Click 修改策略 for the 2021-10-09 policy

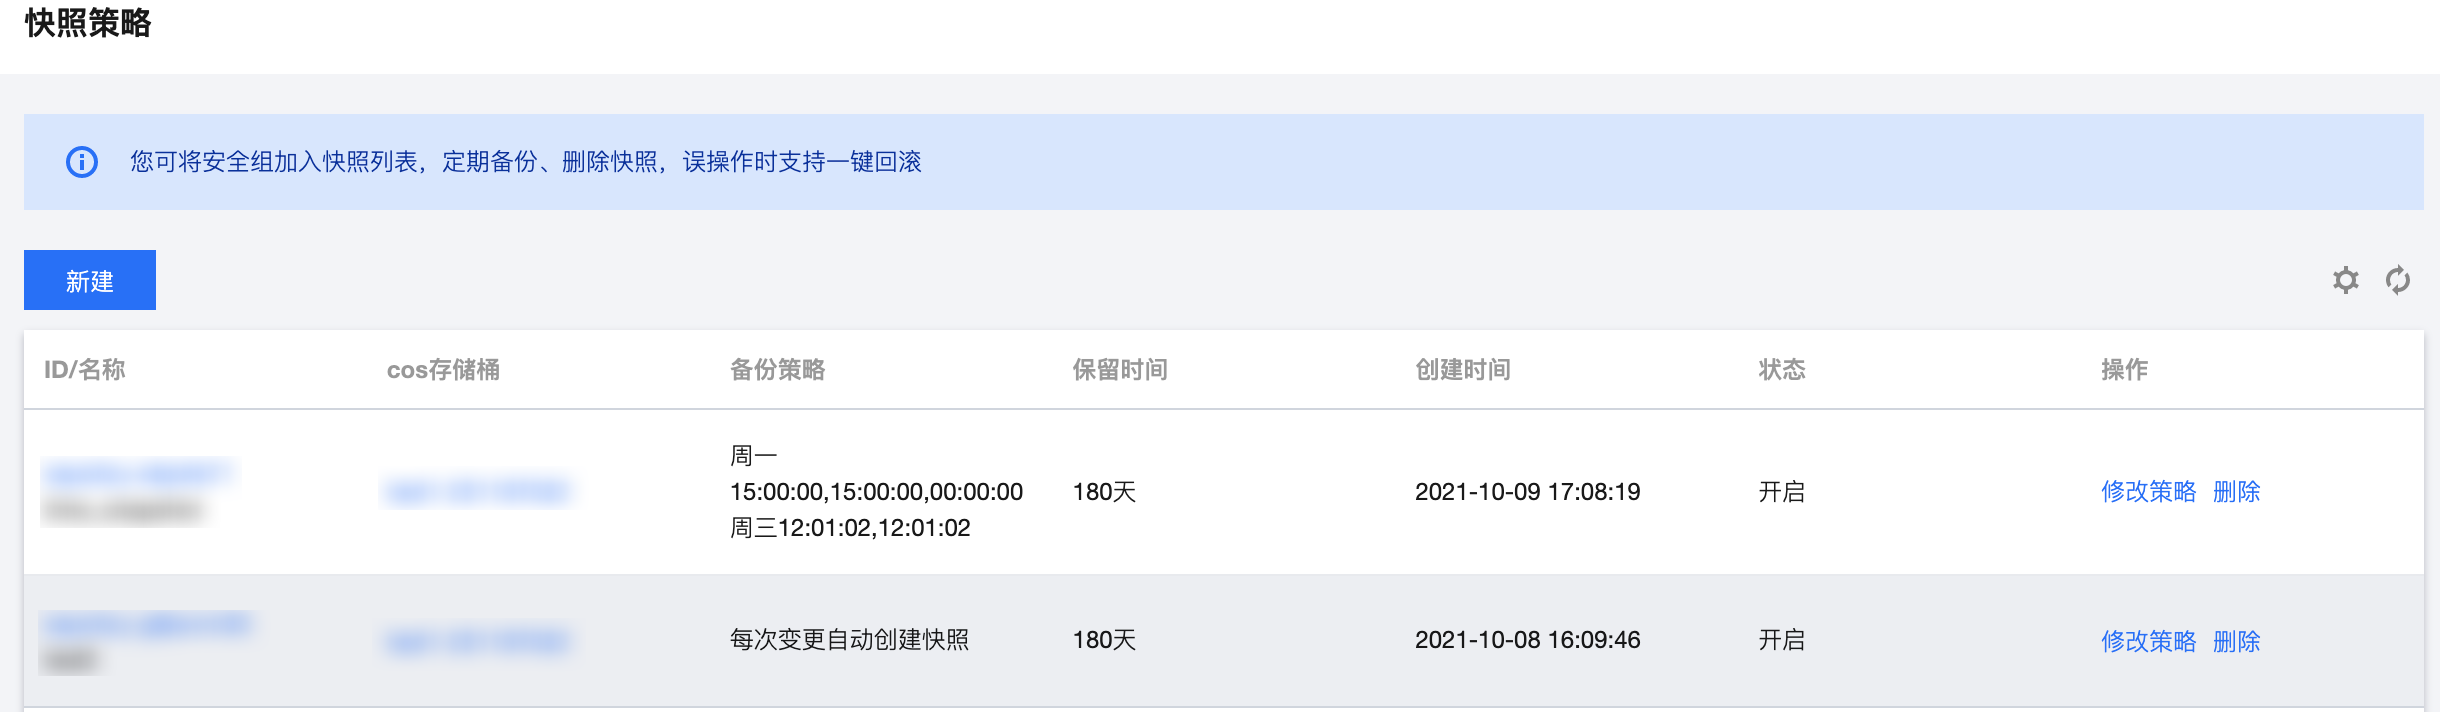click(x=2148, y=492)
